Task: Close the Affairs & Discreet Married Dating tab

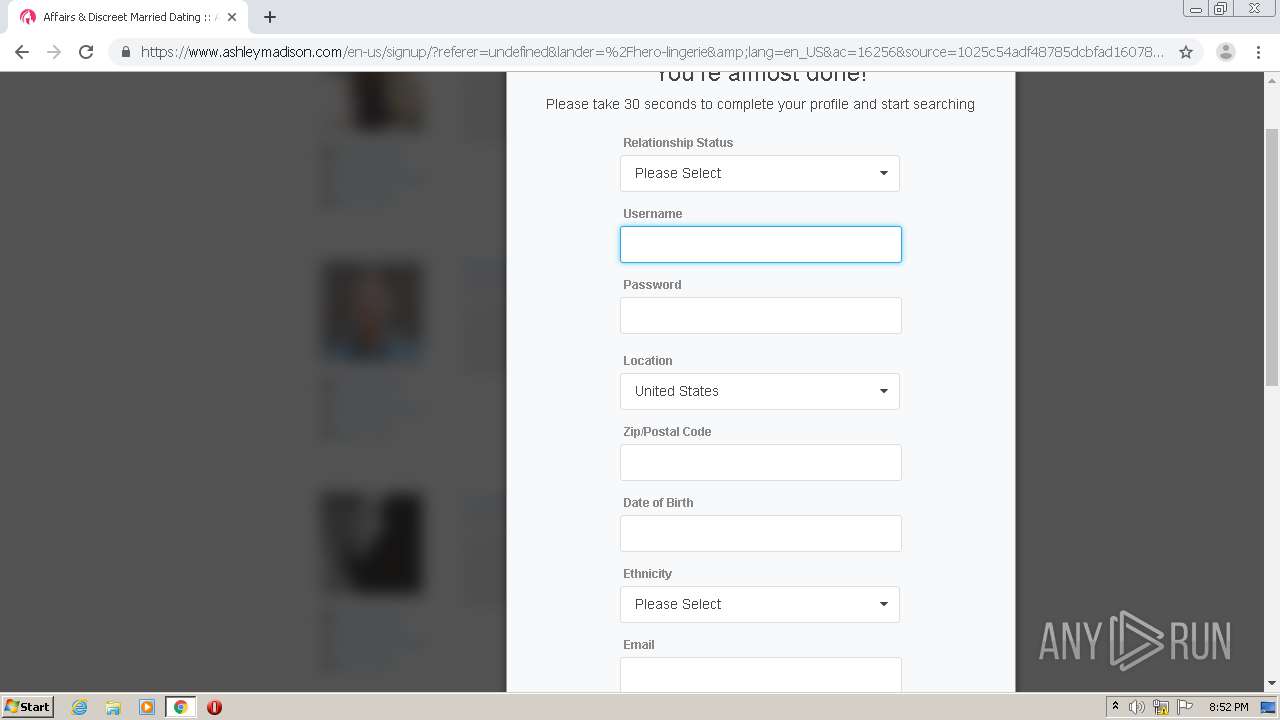Action: (232, 17)
